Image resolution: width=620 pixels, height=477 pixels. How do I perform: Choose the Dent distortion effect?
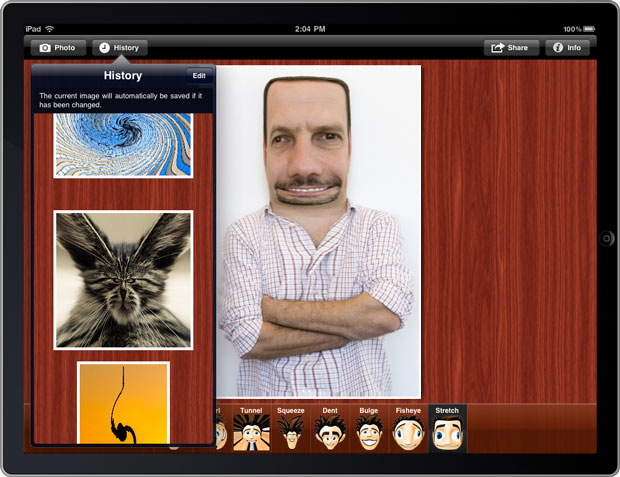329,431
